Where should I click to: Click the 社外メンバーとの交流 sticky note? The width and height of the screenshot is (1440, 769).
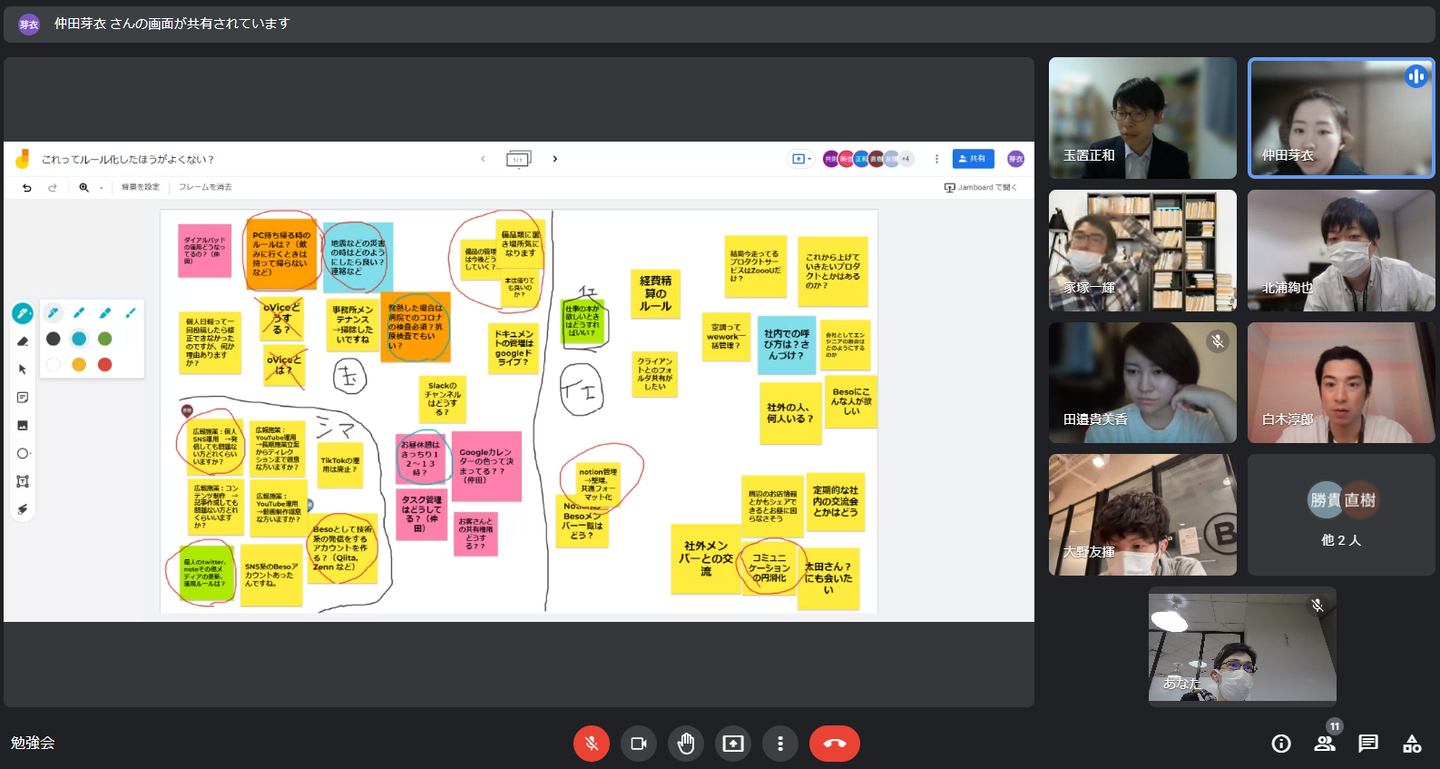[706, 559]
